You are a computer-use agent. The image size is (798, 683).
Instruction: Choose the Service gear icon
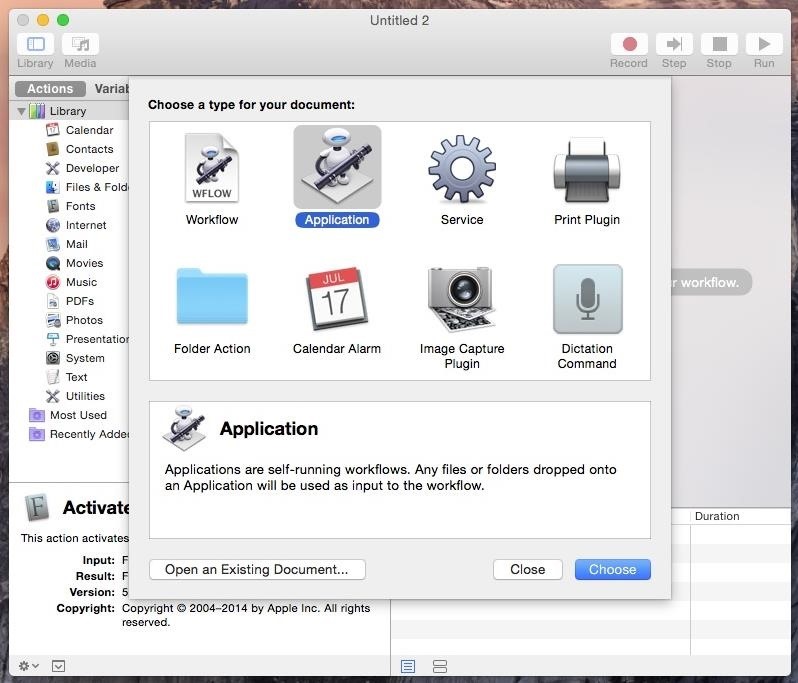(x=462, y=168)
